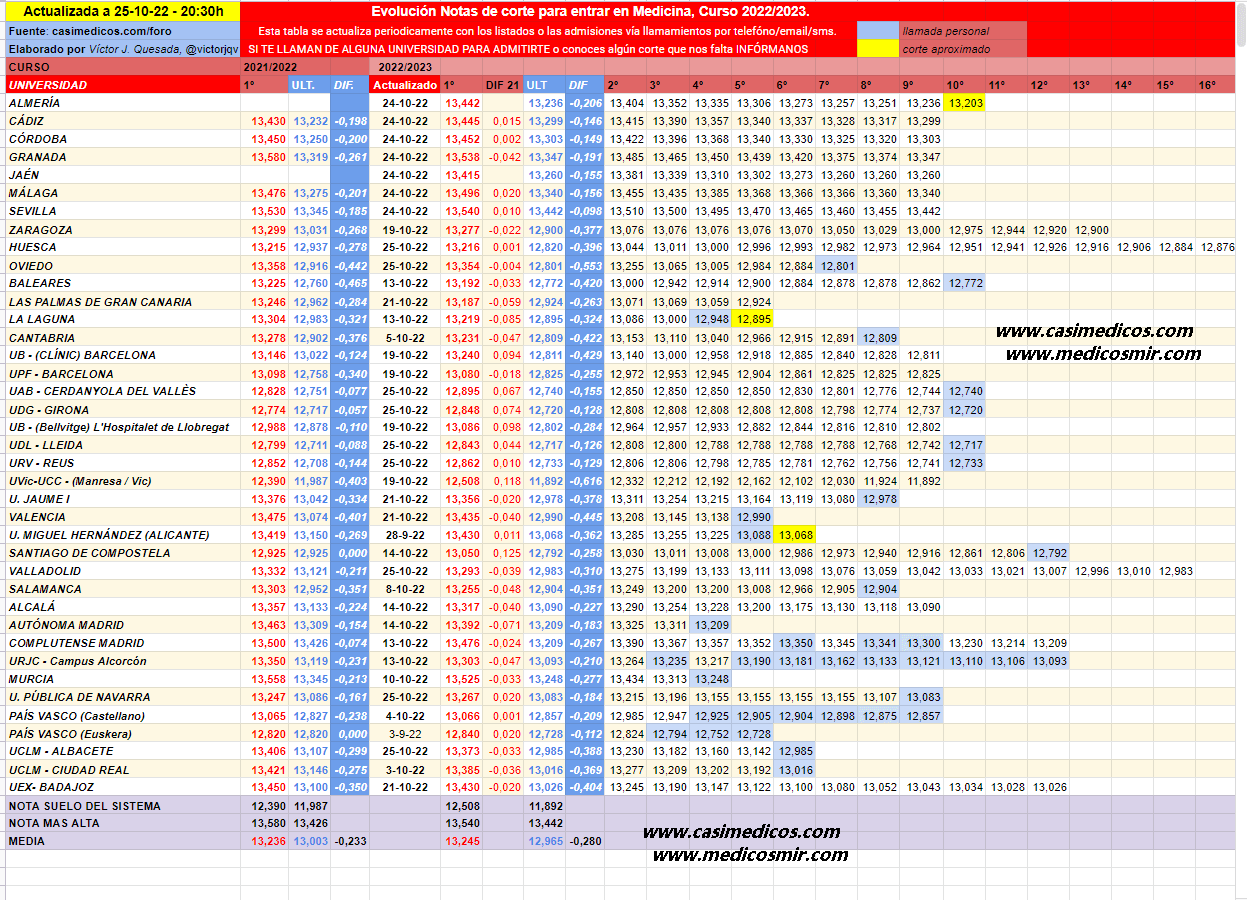Click the 'corte aproximado' legend label
This screenshot has height=900, width=1247.
(x=946, y=49)
